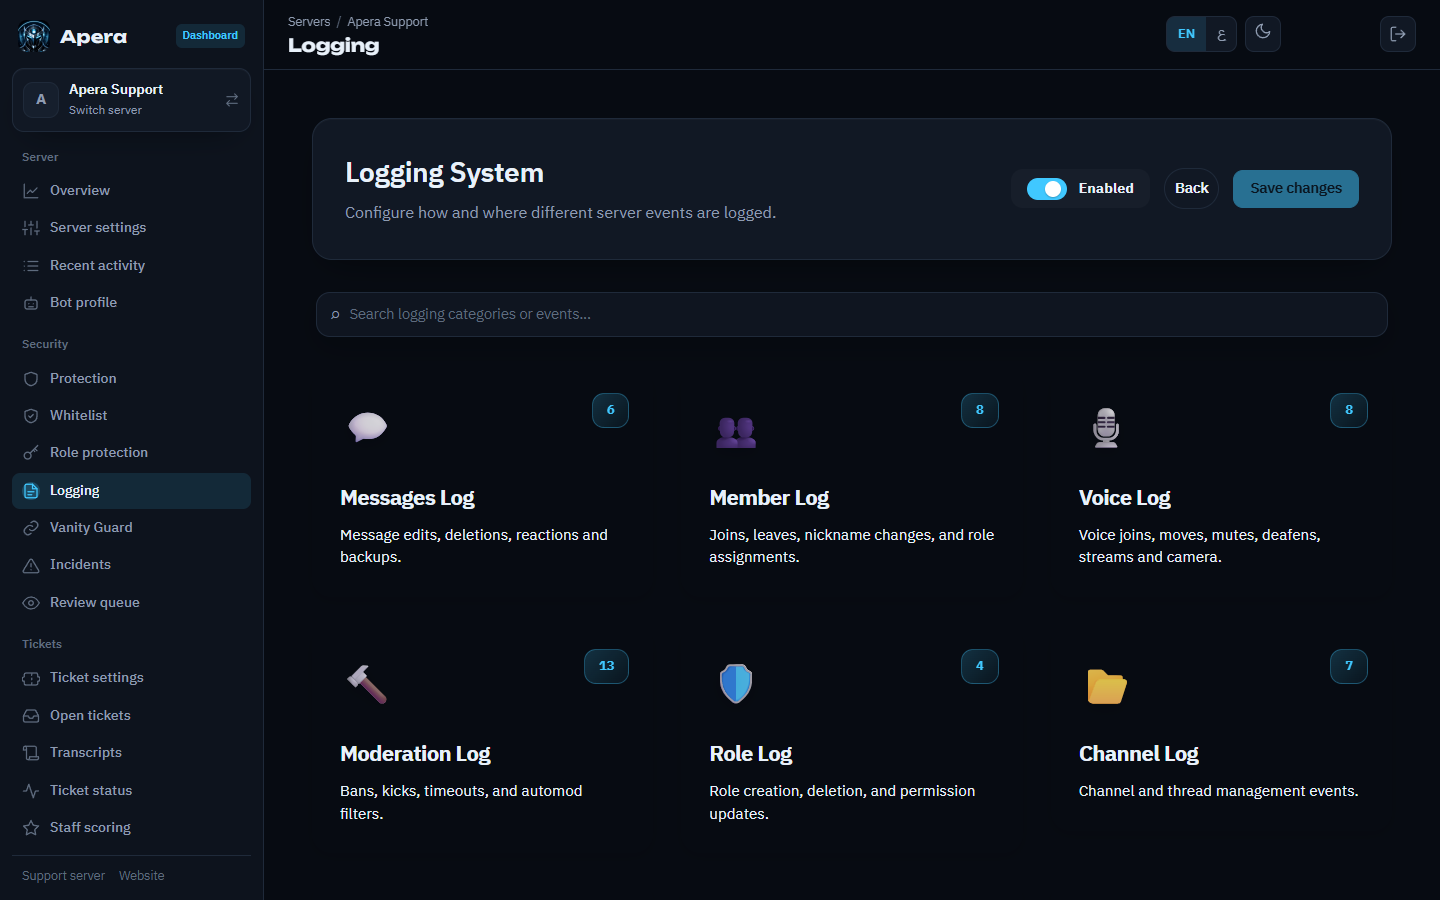Click the Messages Log count badge 6
Image resolution: width=1440 pixels, height=900 pixels.
tap(610, 410)
